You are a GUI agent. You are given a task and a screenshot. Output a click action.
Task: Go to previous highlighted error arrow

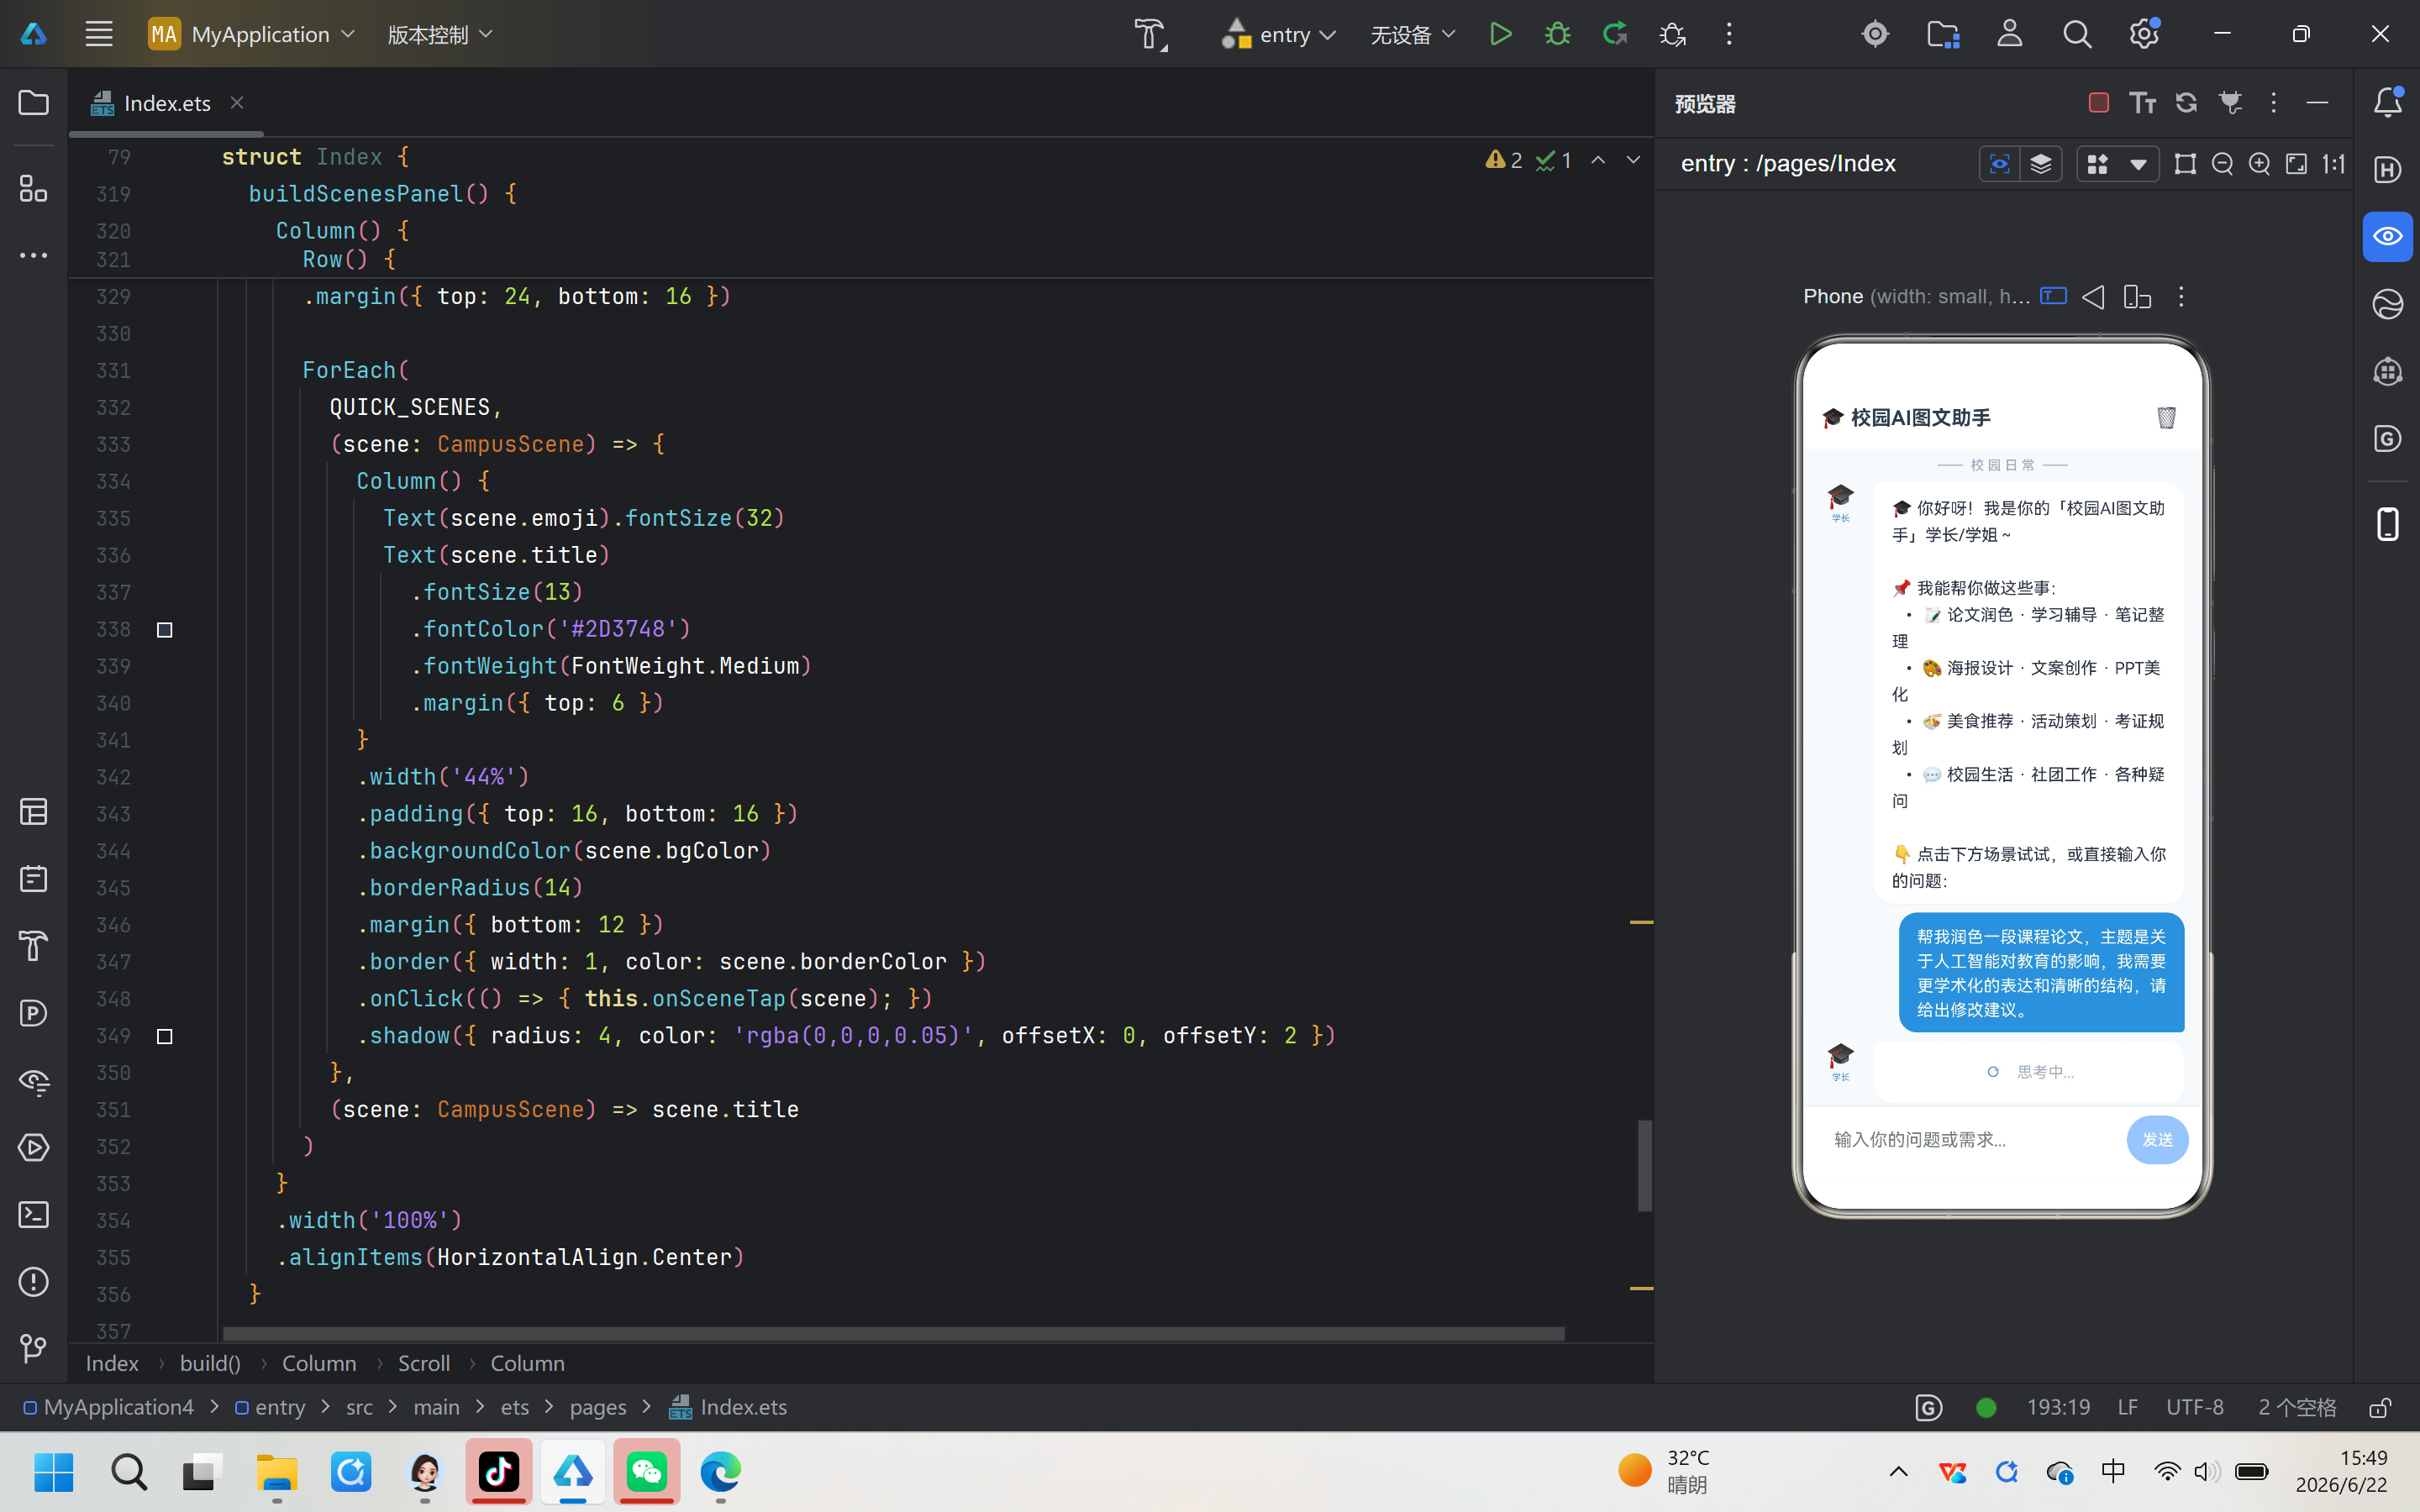[x=1598, y=160]
